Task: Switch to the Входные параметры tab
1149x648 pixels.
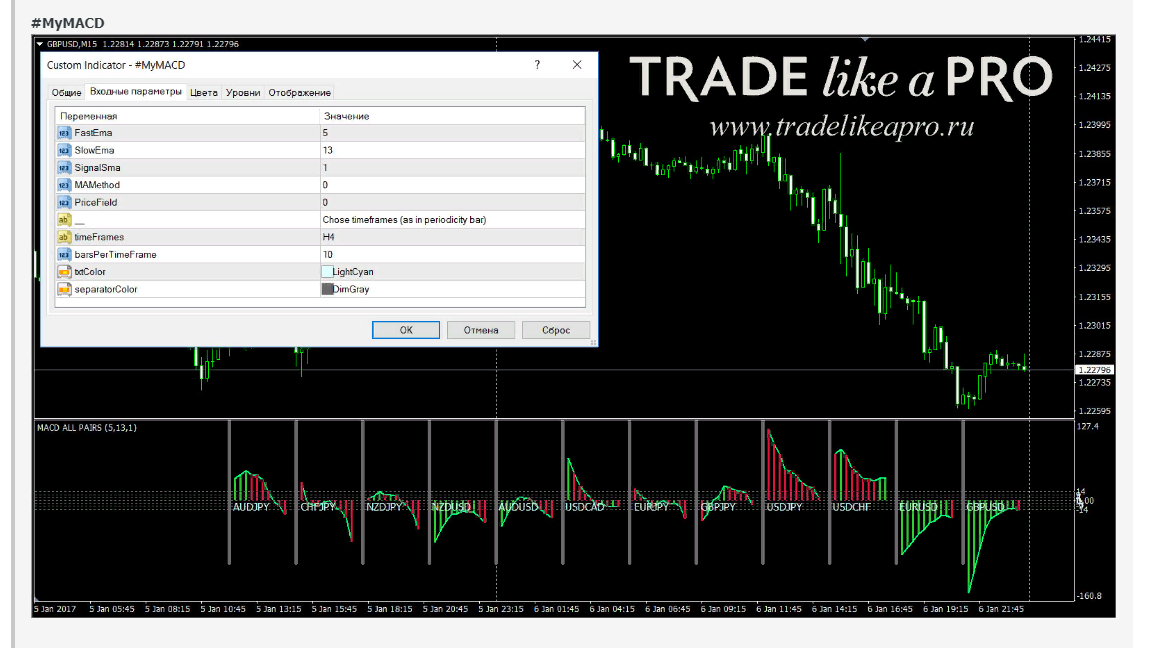Action: [x=136, y=92]
